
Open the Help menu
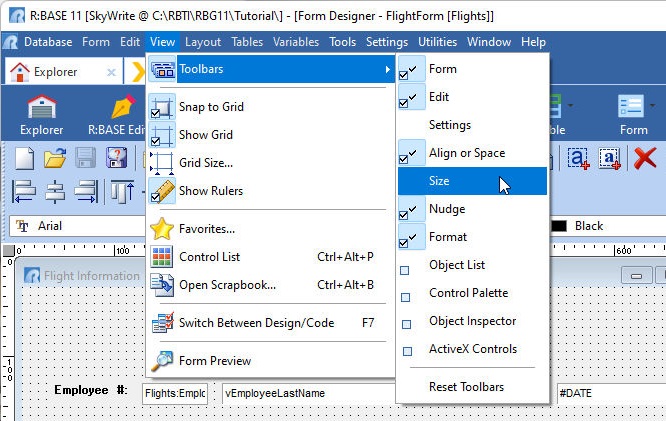pyautogui.click(x=533, y=42)
